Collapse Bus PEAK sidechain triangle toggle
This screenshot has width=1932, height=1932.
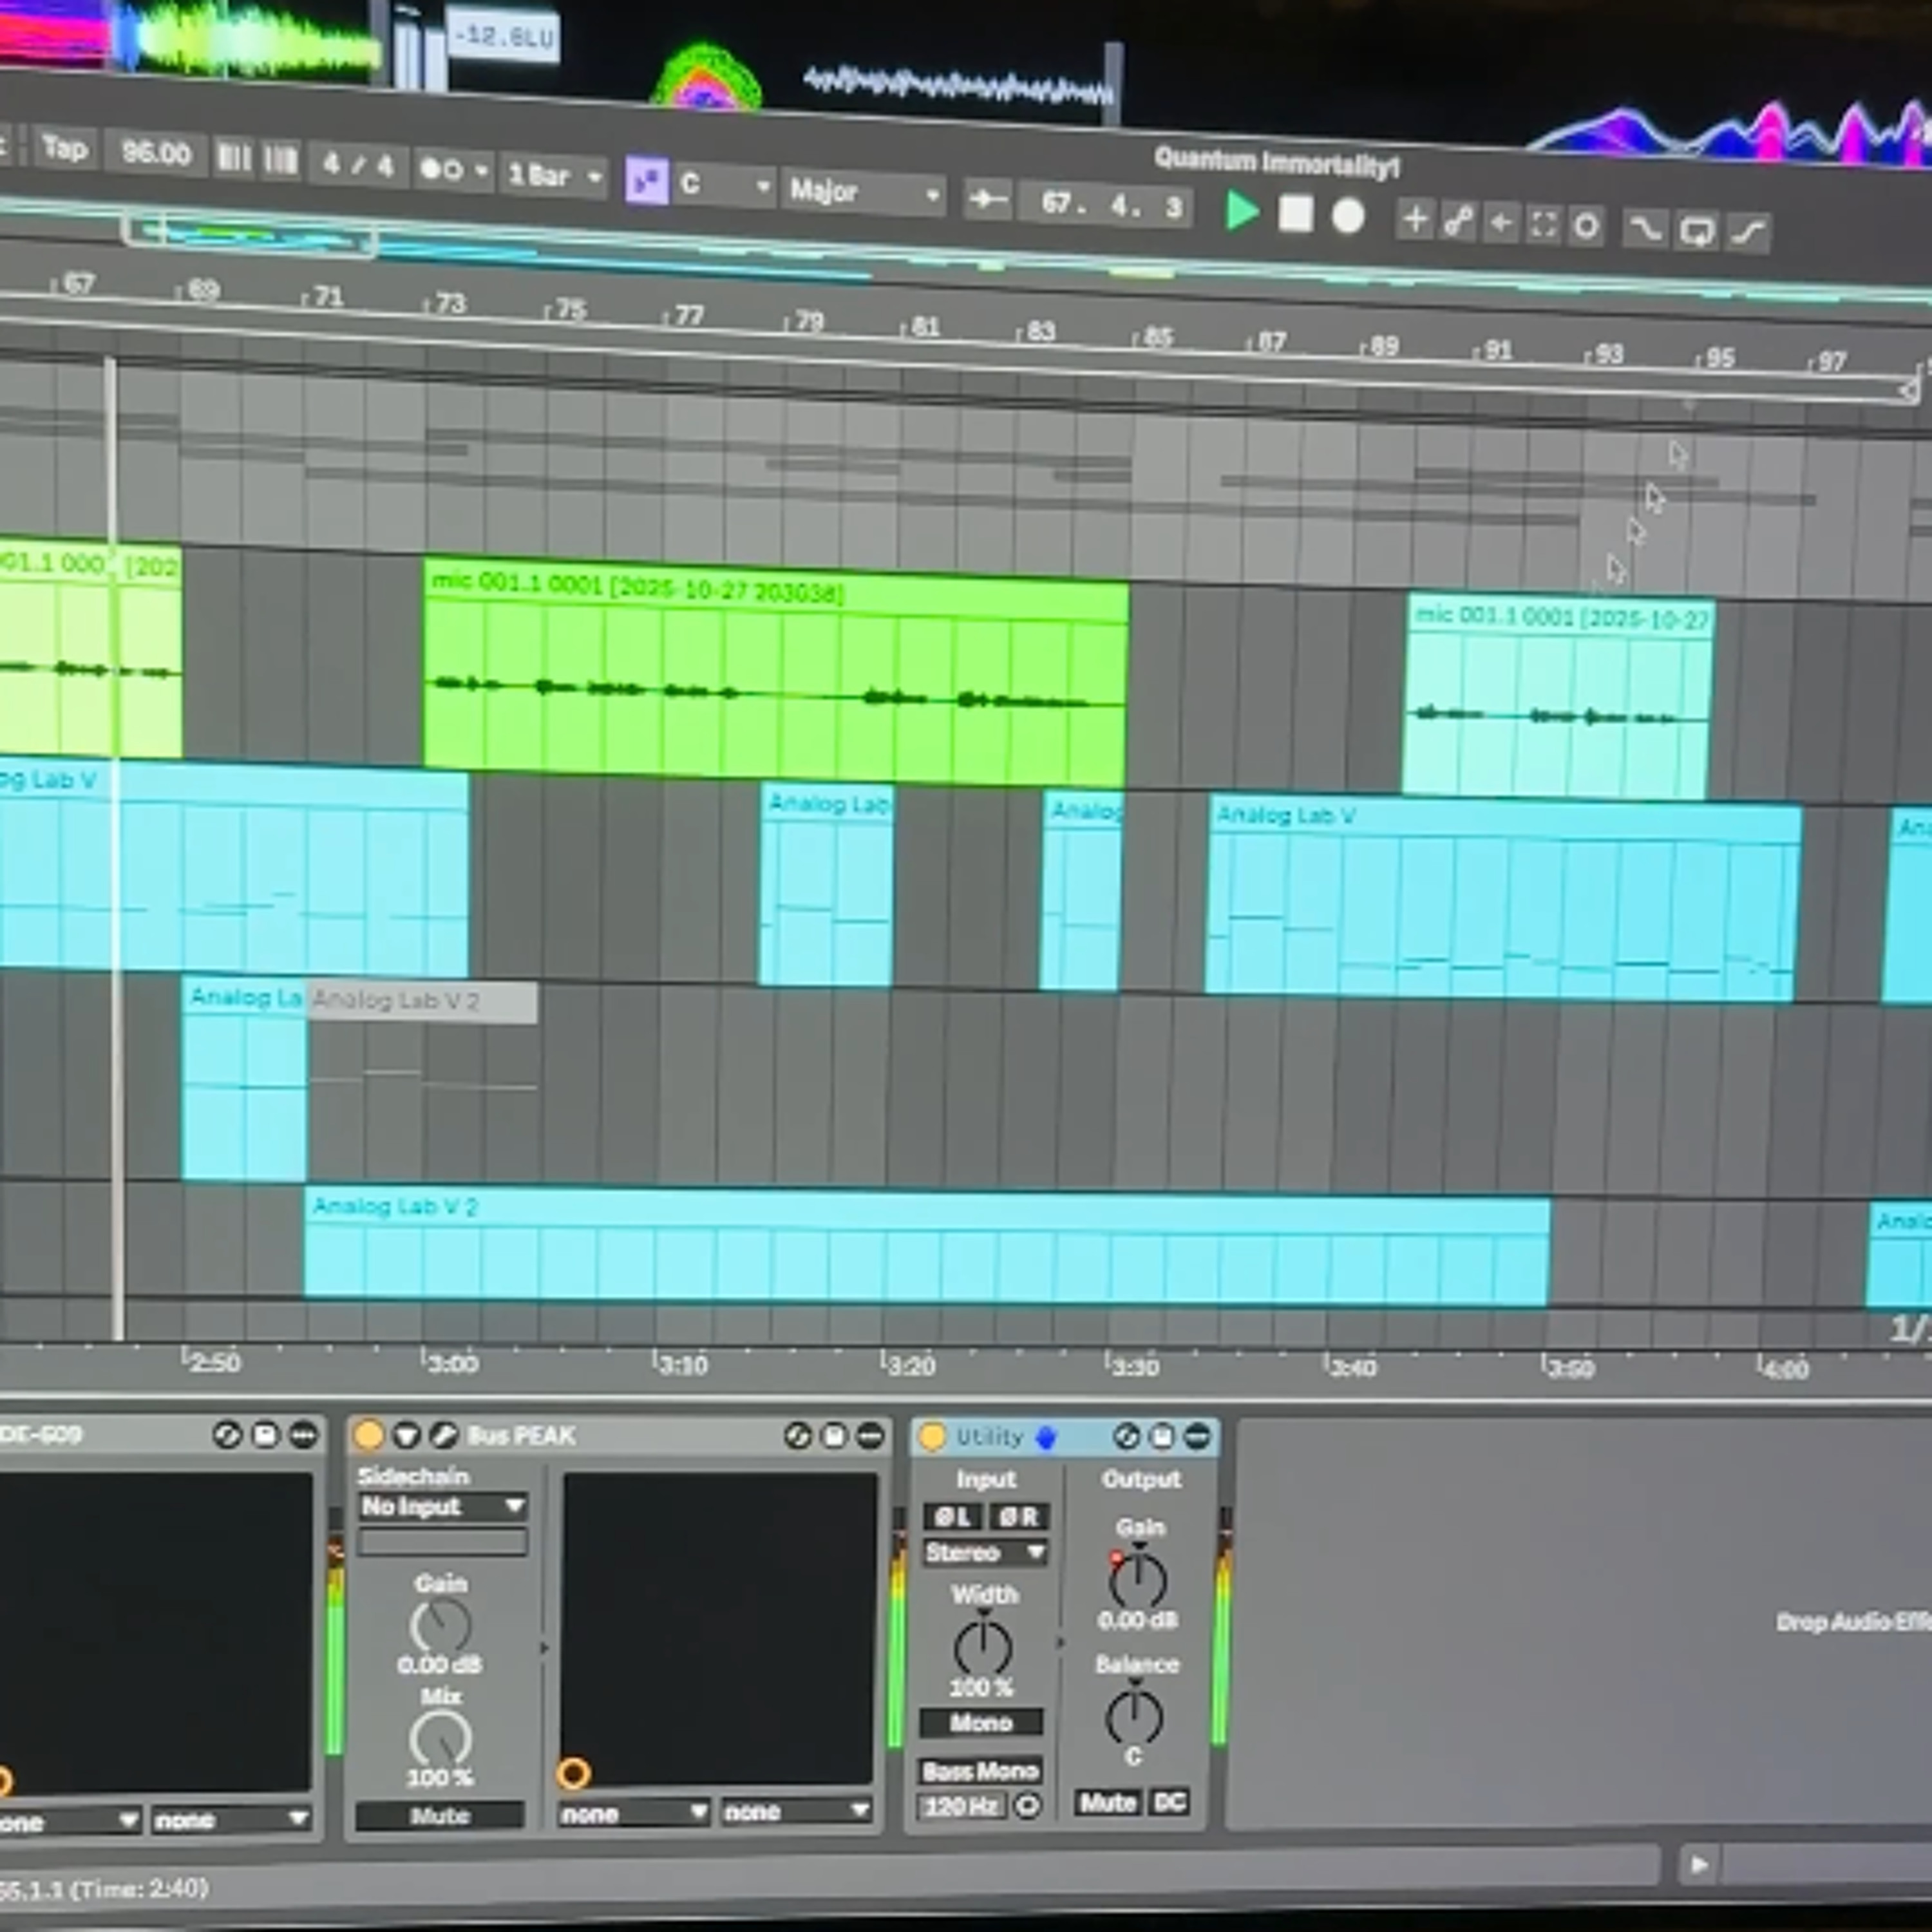406,1436
